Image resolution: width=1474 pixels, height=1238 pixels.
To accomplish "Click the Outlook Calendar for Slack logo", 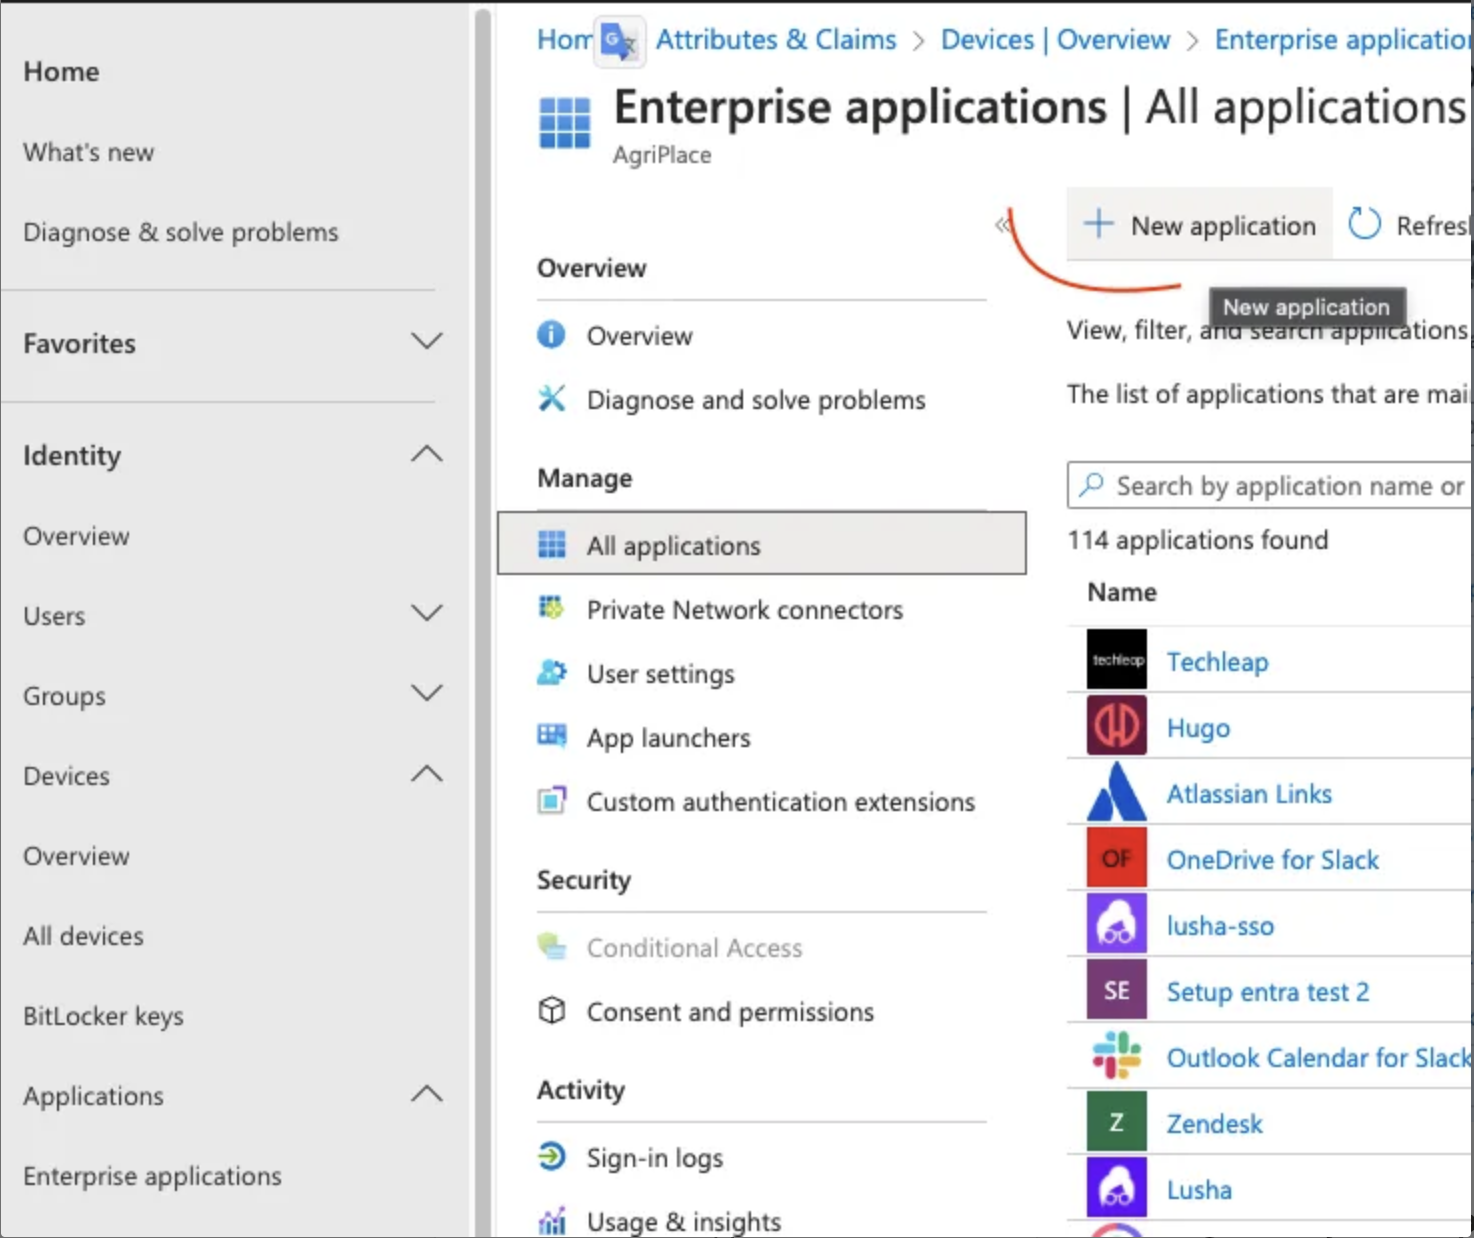I will pos(1116,1056).
